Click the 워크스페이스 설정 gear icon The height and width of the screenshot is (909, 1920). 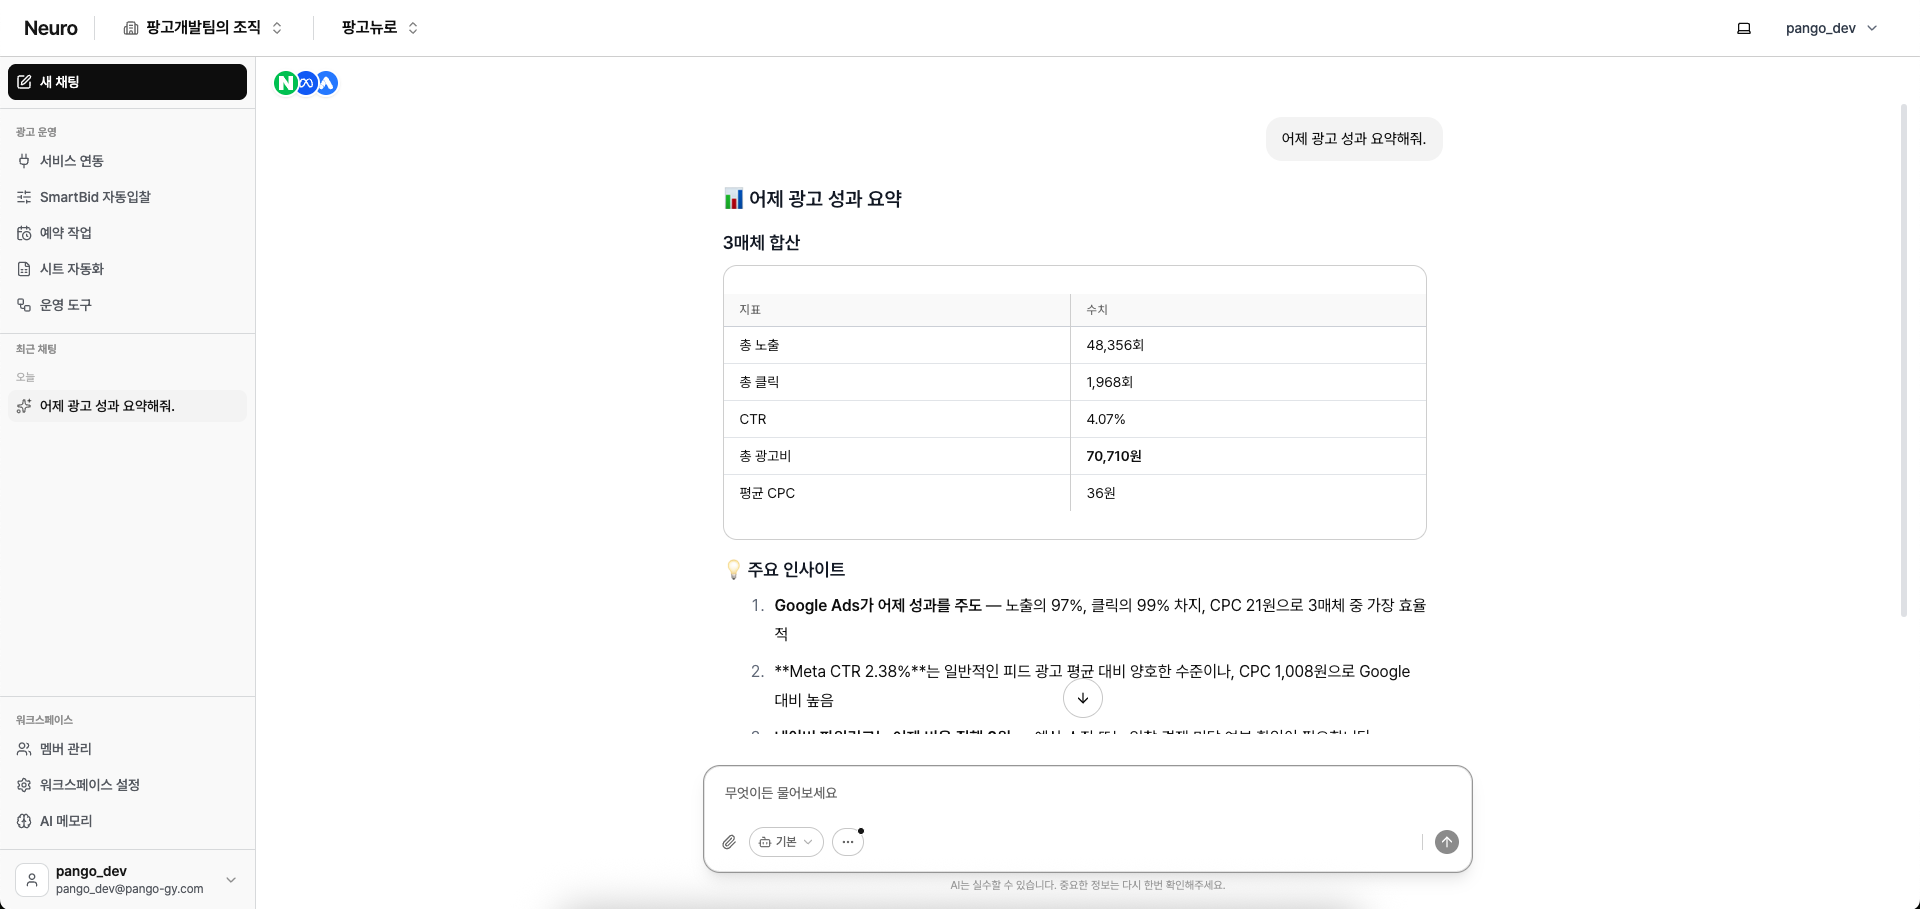point(24,785)
